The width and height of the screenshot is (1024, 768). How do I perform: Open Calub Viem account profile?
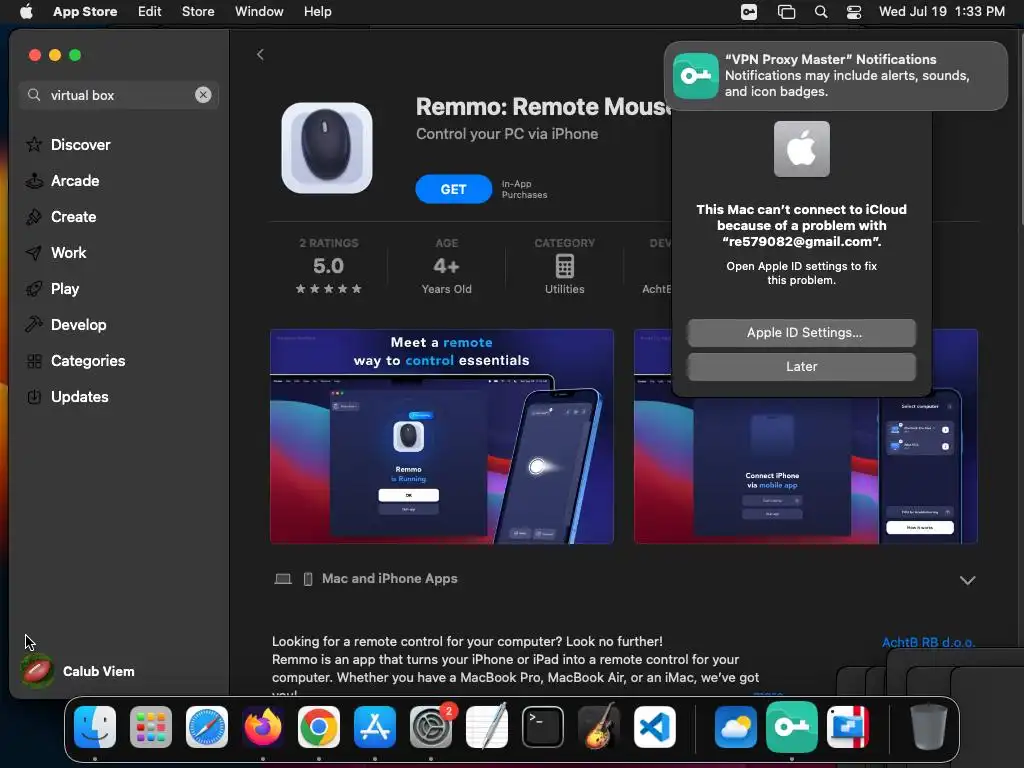(x=78, y=671)
